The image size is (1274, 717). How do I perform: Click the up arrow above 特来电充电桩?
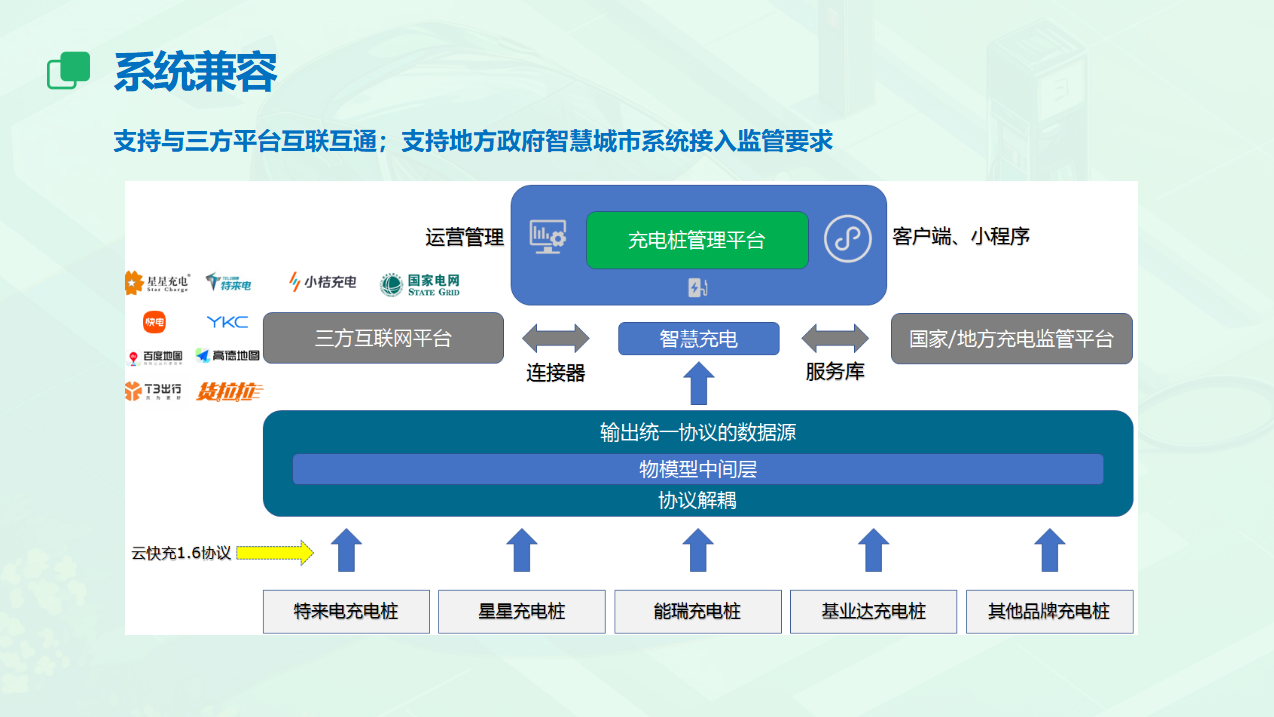[x=346, y=550]
